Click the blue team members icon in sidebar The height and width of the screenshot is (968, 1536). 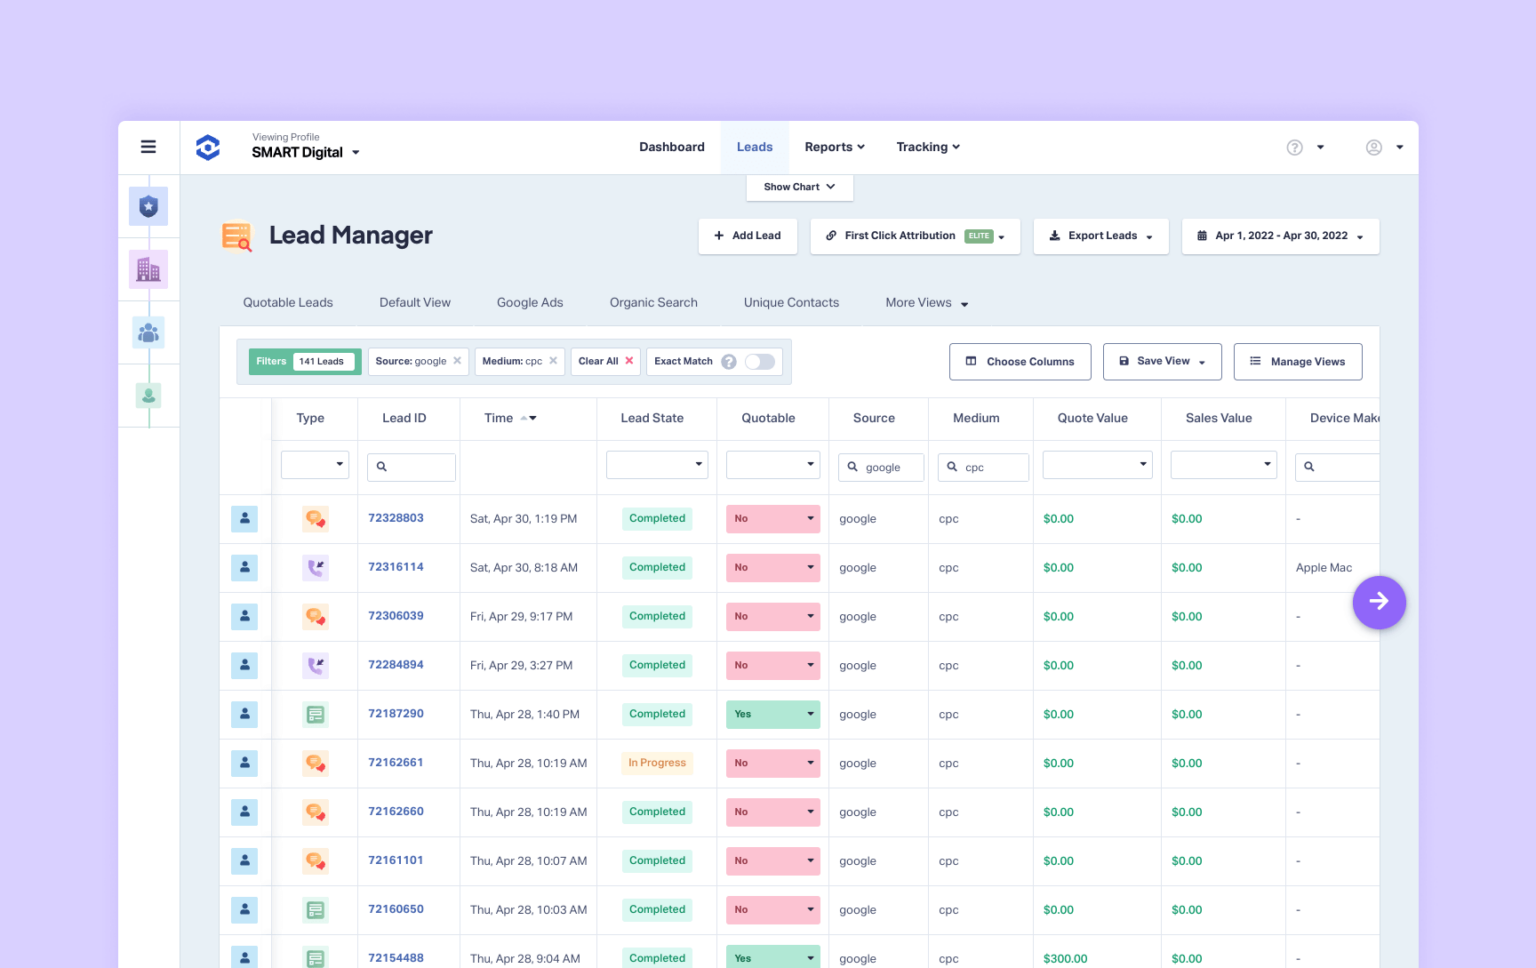(x=148, y=332)
